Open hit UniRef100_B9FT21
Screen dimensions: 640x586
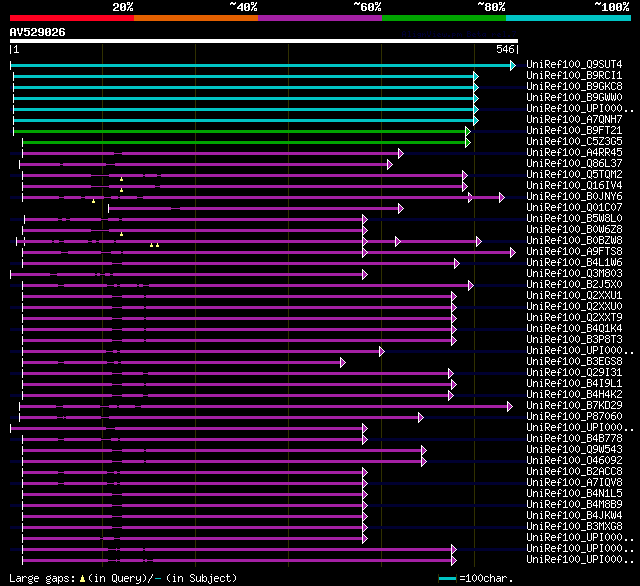[574, 130]
